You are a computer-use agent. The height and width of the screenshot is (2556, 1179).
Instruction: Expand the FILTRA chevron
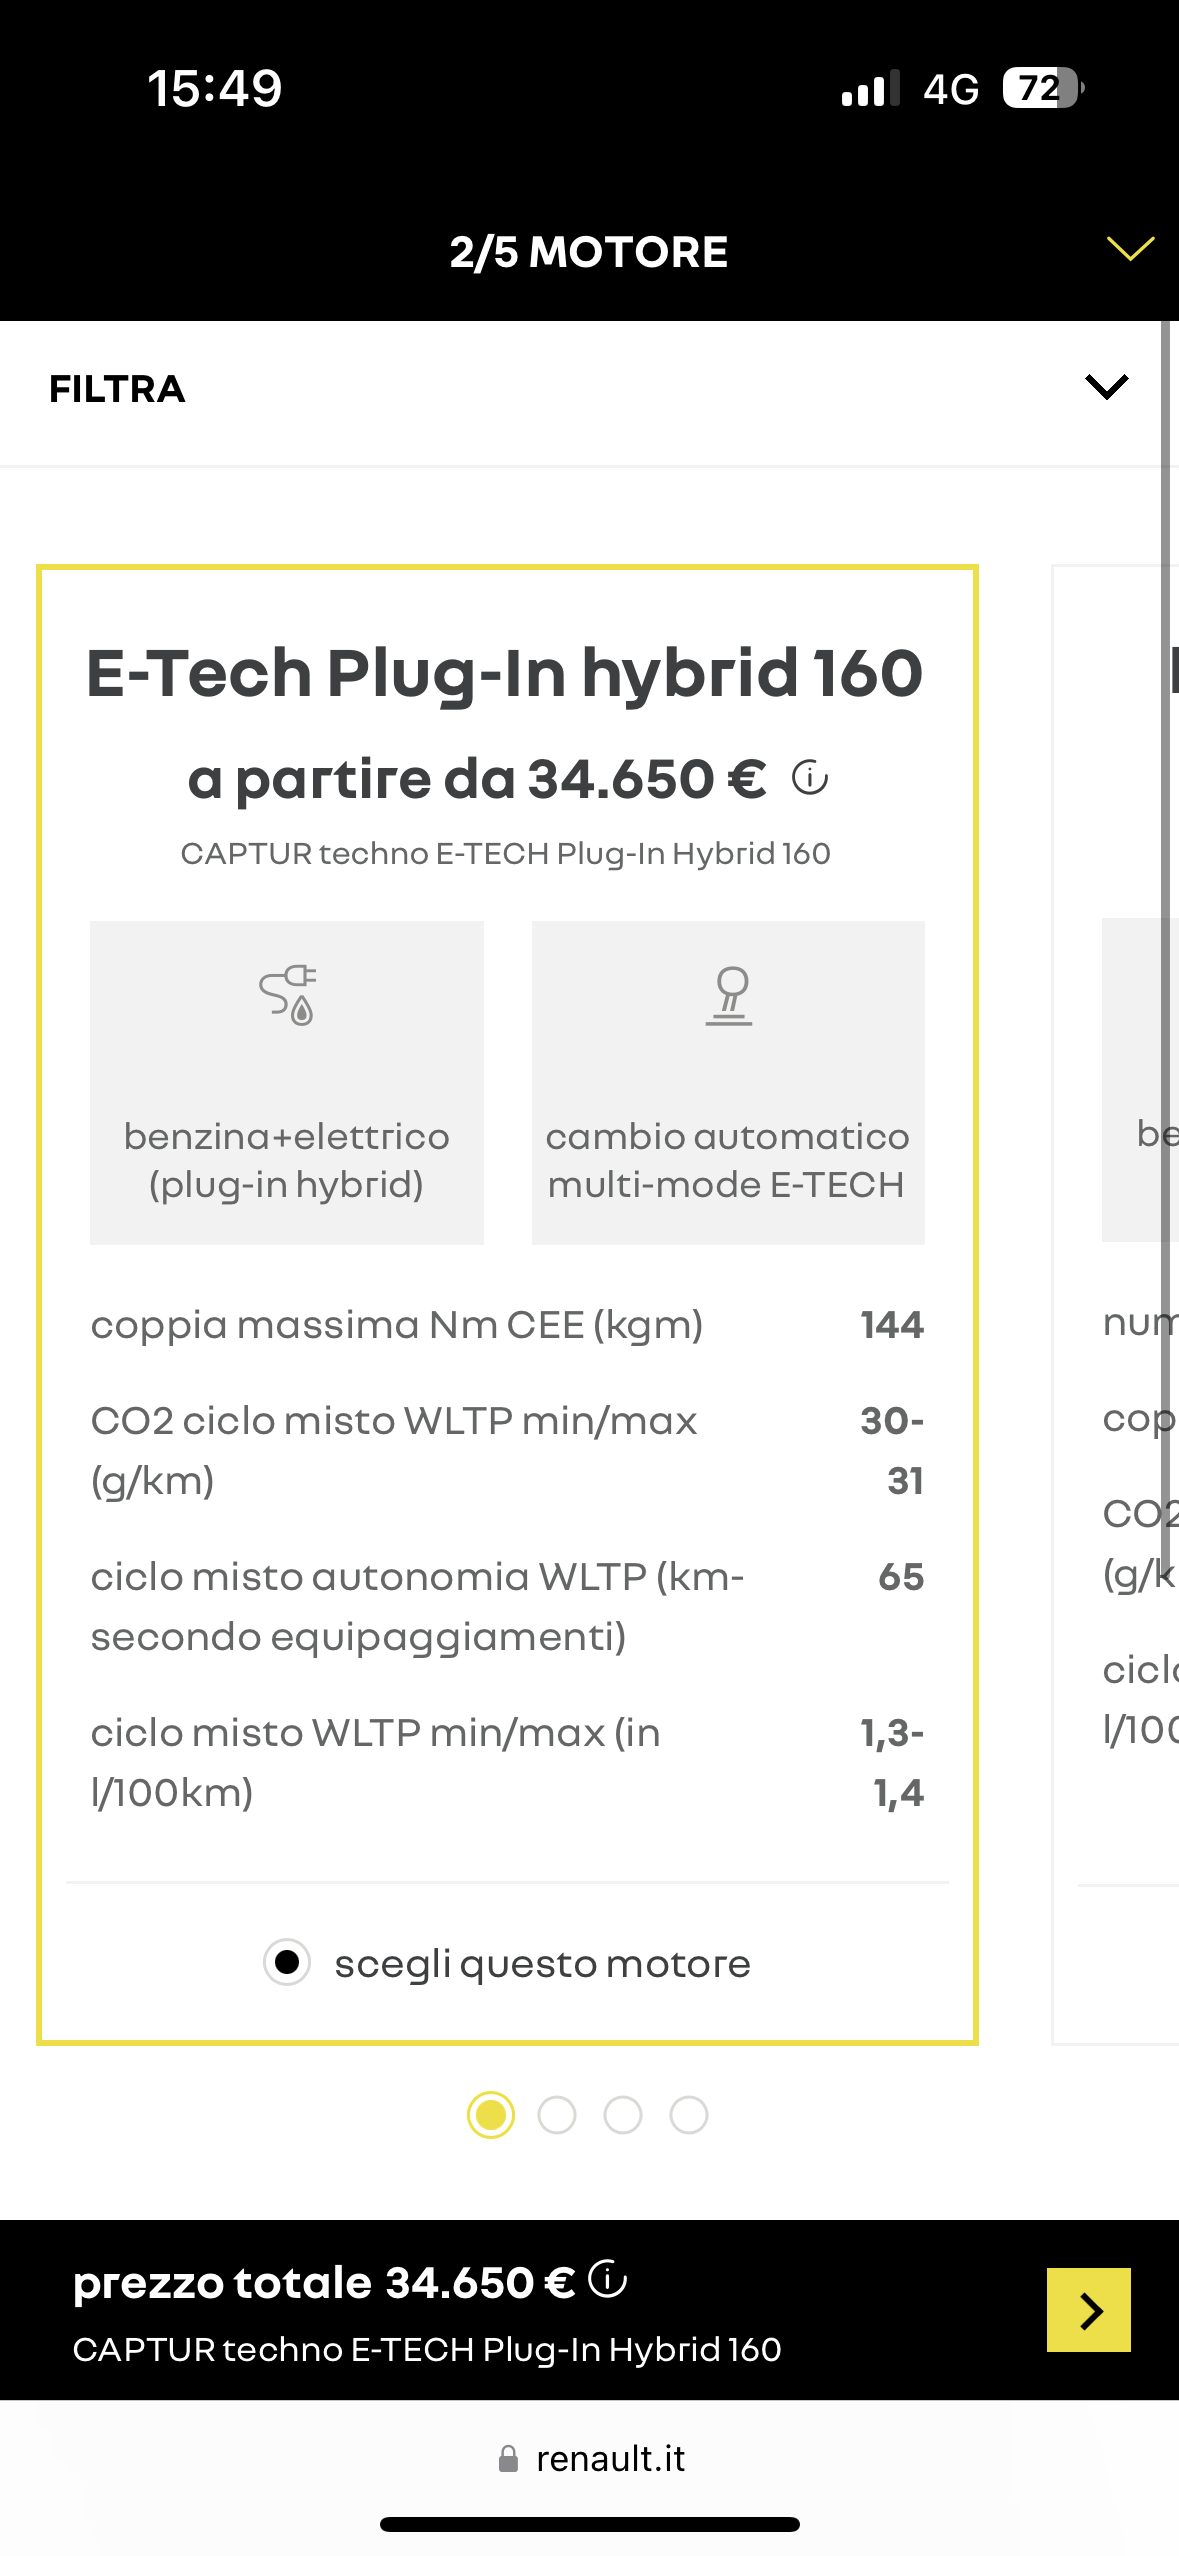(1106, 386)
